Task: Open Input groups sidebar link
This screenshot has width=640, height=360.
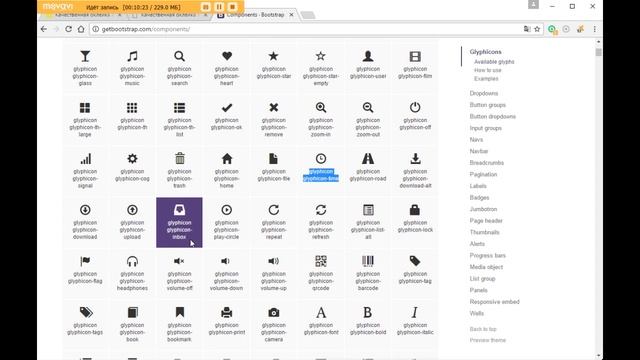Action: [x=485, y=128]
